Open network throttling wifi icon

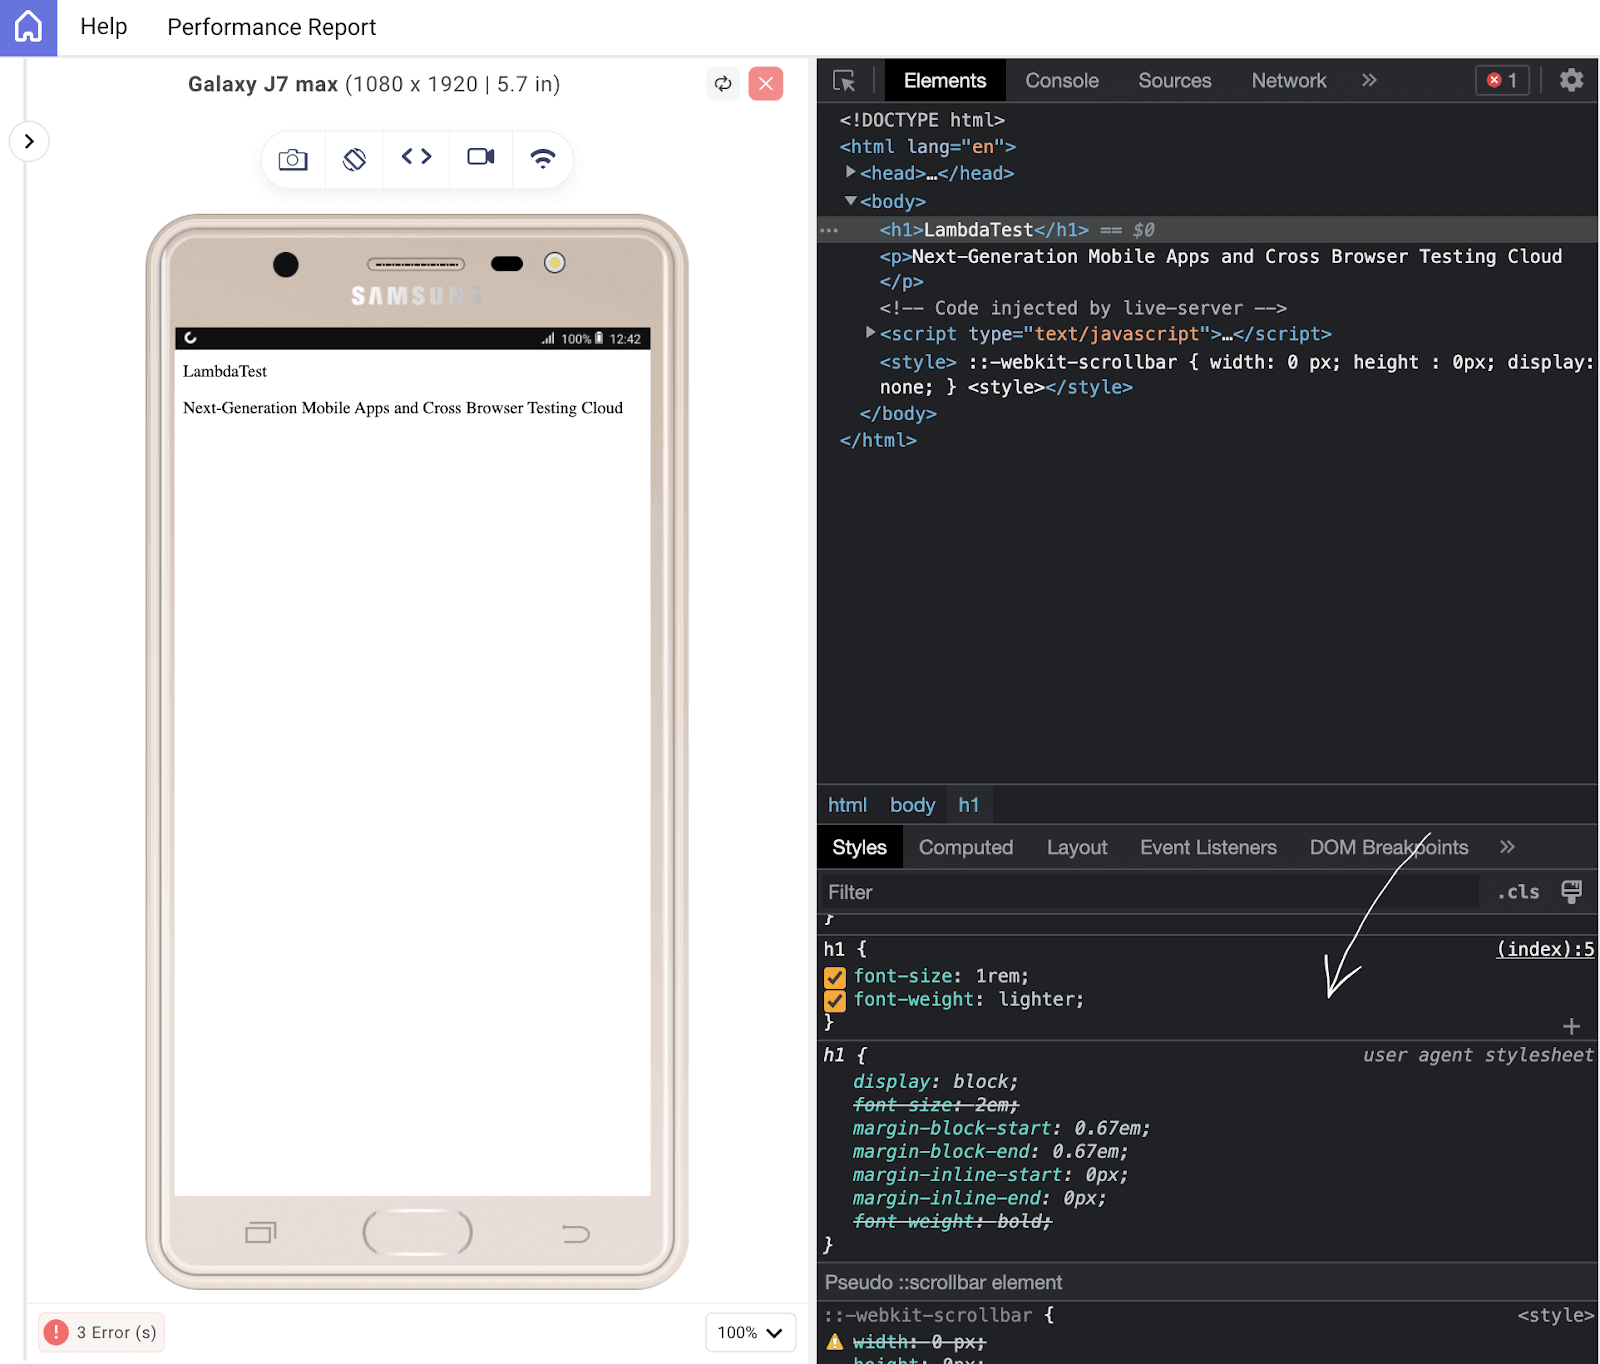[x=543, y=158]
